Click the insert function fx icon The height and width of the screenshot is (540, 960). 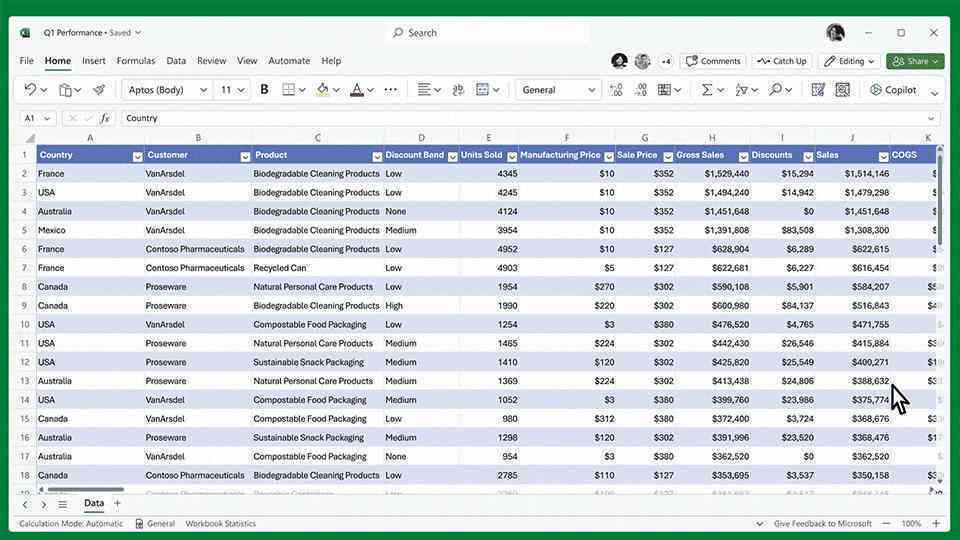[x=105, y=118]
